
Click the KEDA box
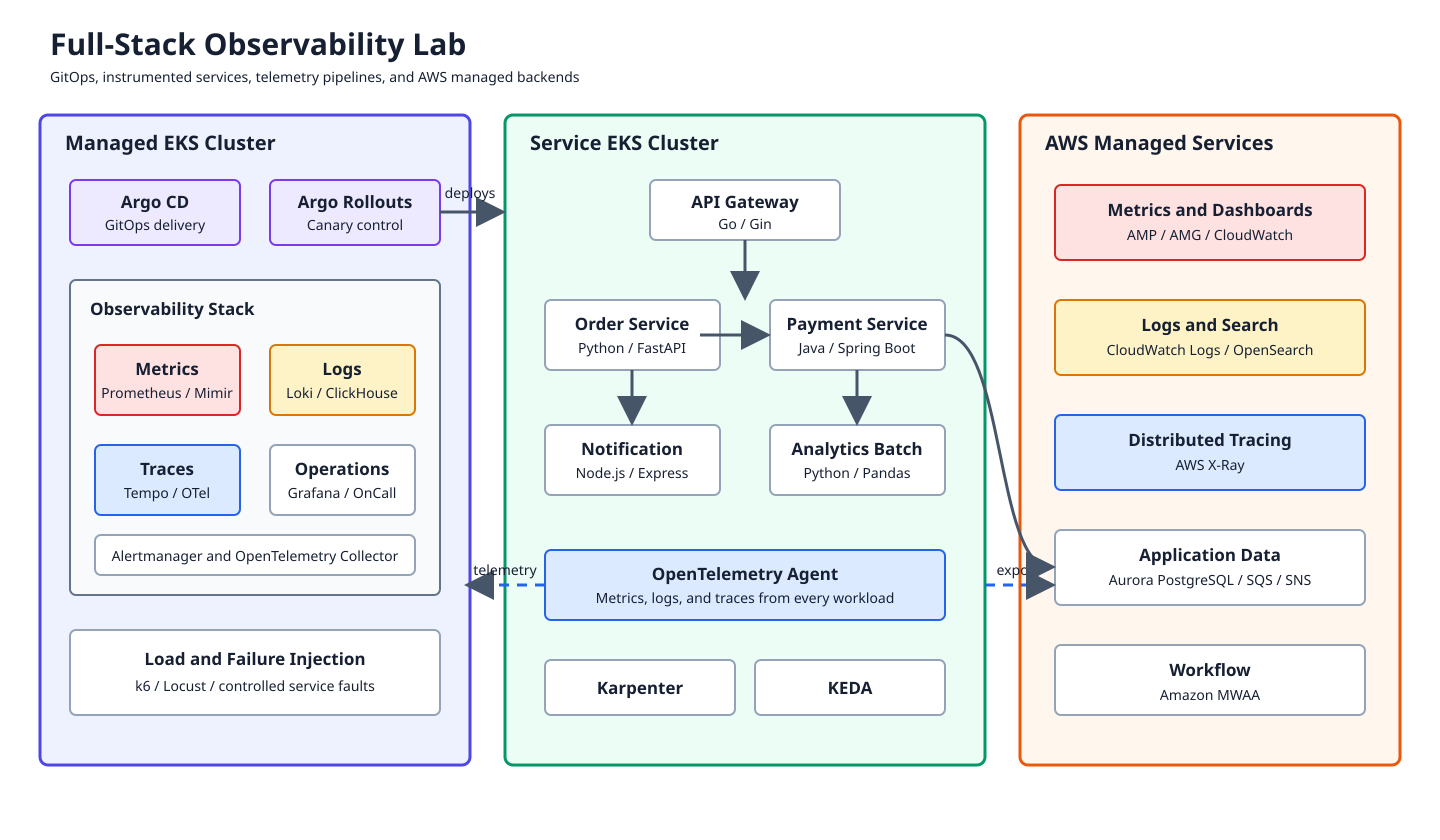pos(850,687)
